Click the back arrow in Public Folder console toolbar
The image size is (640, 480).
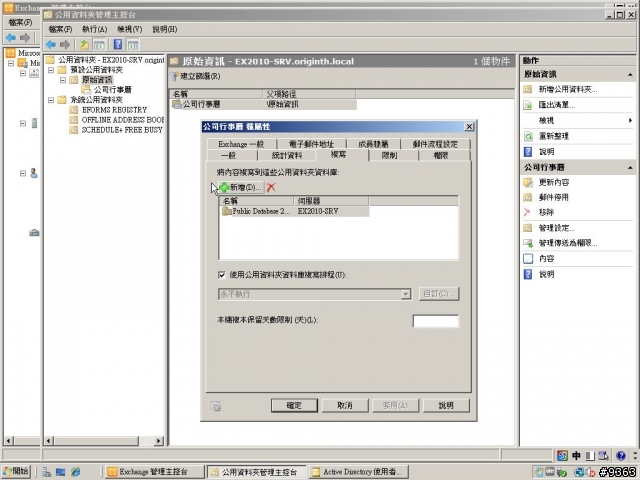pos(51,44)
